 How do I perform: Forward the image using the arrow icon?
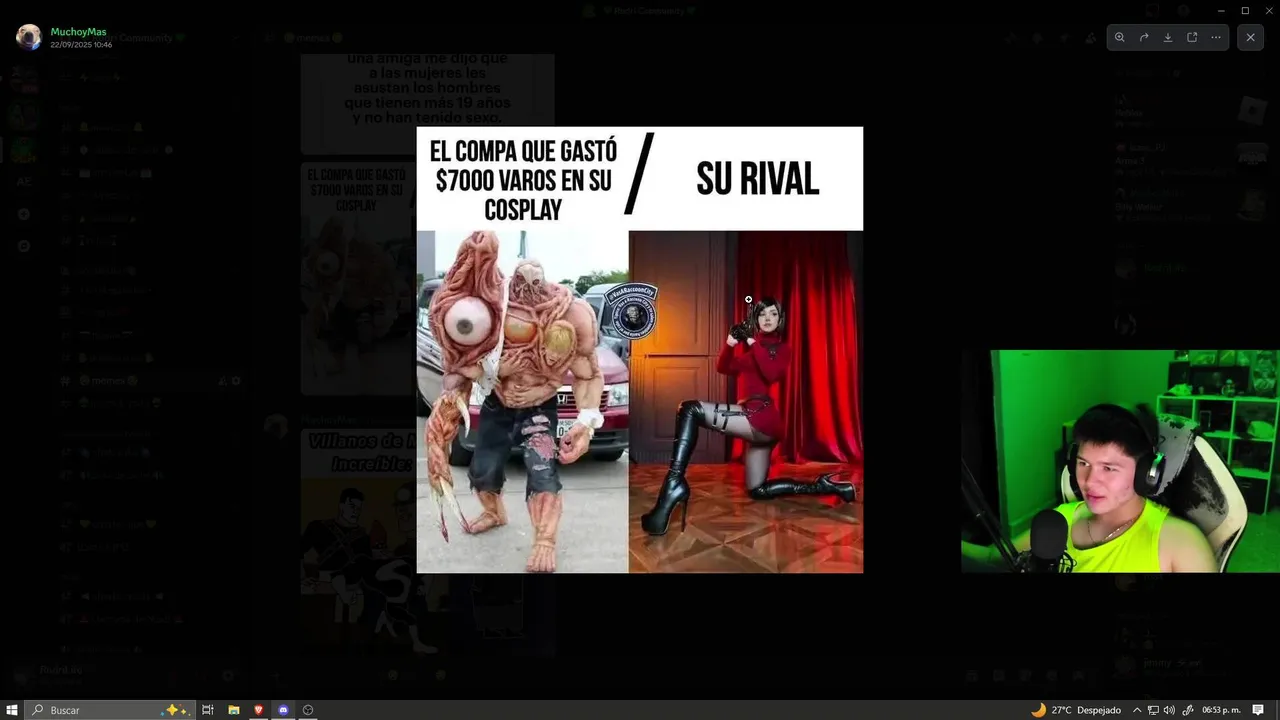pos(1144,37)
